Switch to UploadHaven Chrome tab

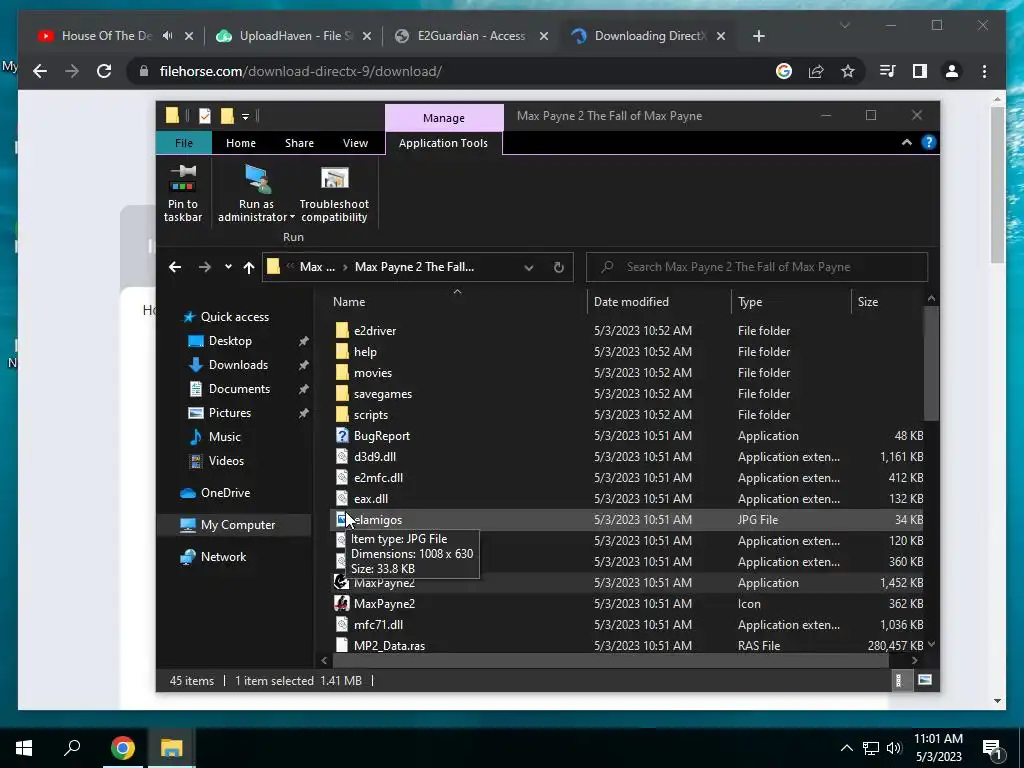tap(293, 36)
